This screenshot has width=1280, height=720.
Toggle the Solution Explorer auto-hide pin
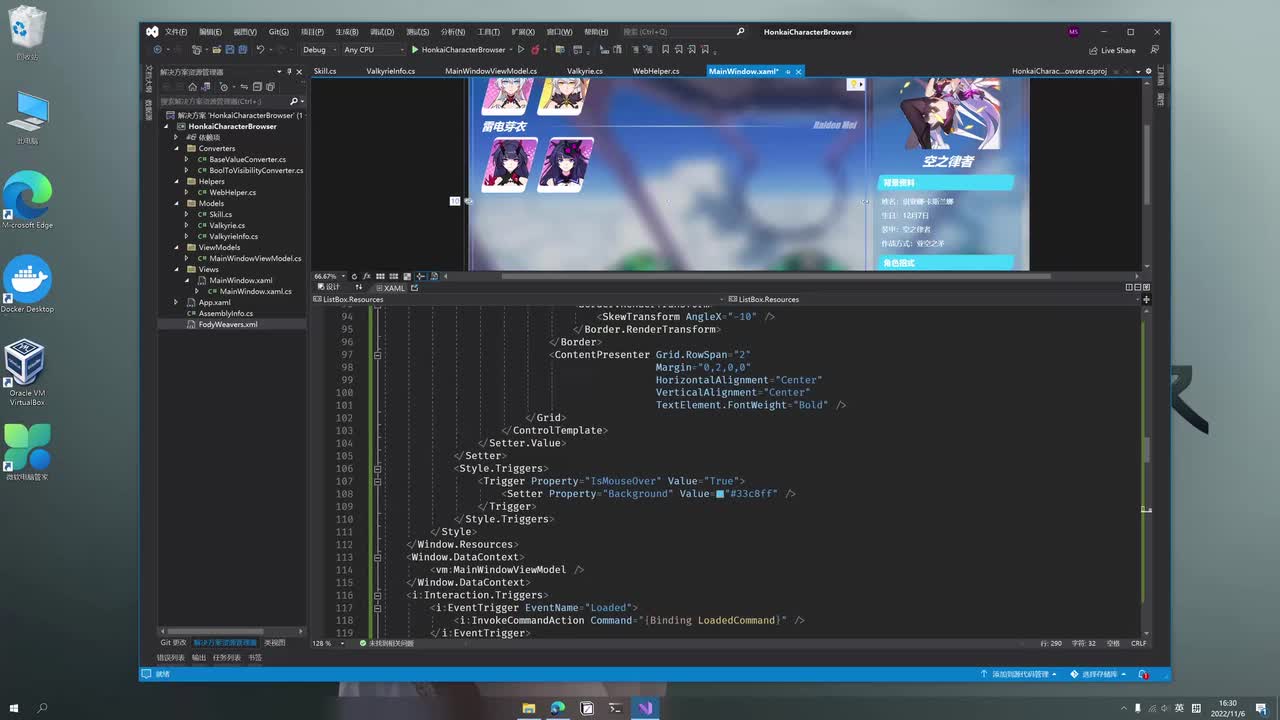coord(289,72)
